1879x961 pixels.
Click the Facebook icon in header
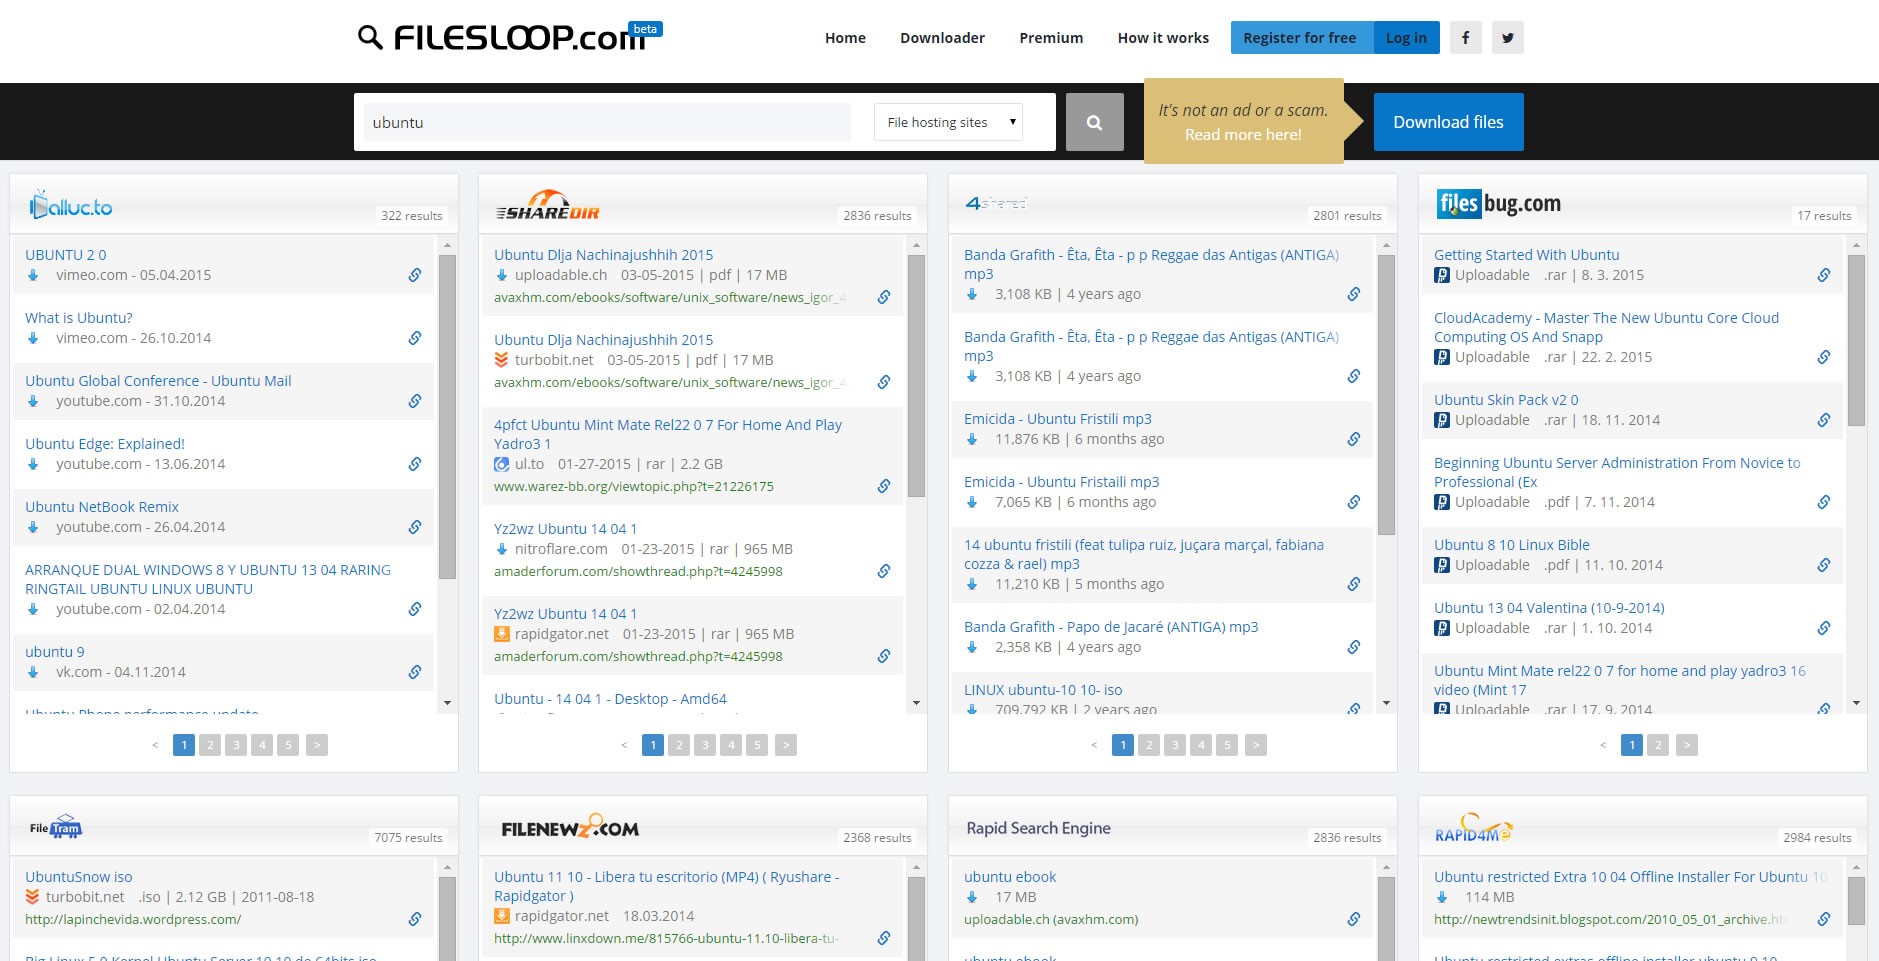click(1465, 38)
